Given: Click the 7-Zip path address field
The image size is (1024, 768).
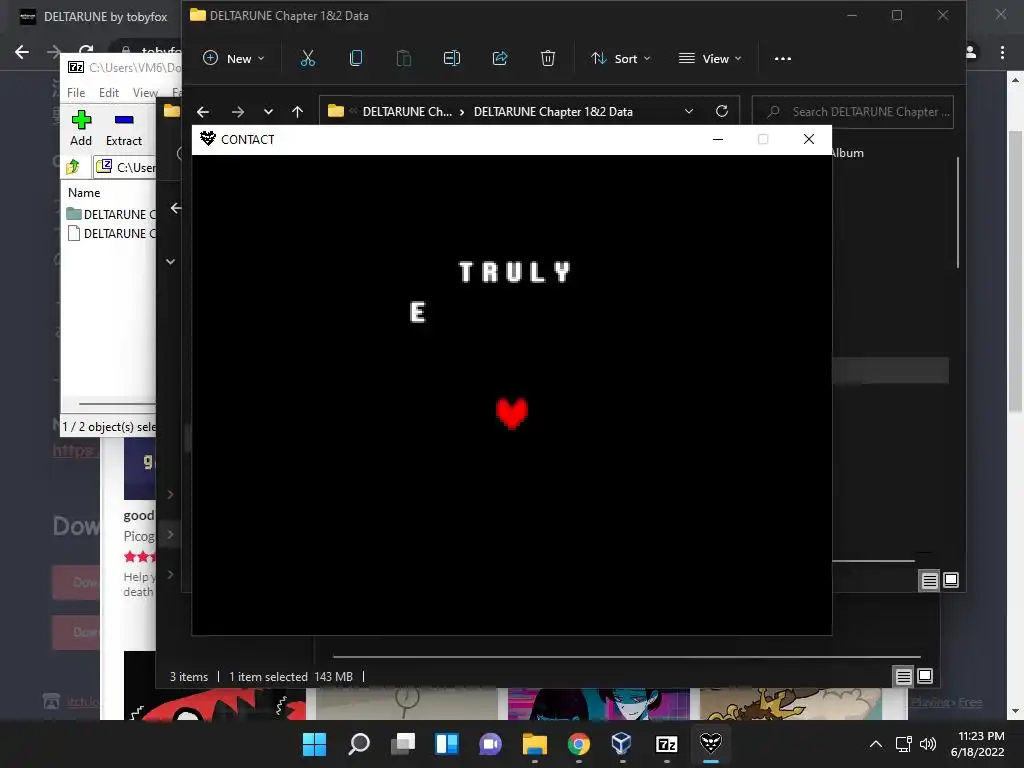Looking at the screenshot, I should (x=125, y=167).
